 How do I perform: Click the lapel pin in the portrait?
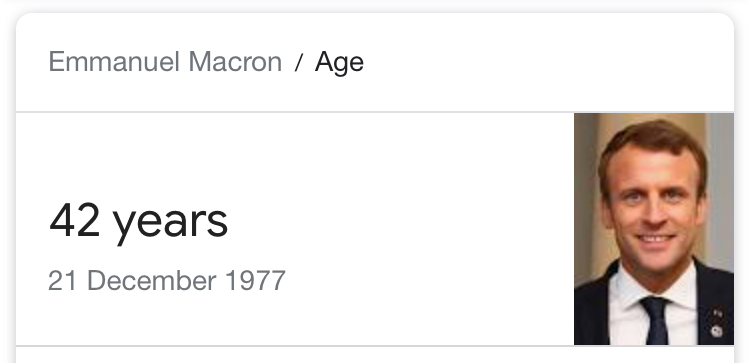click(716, 330)
